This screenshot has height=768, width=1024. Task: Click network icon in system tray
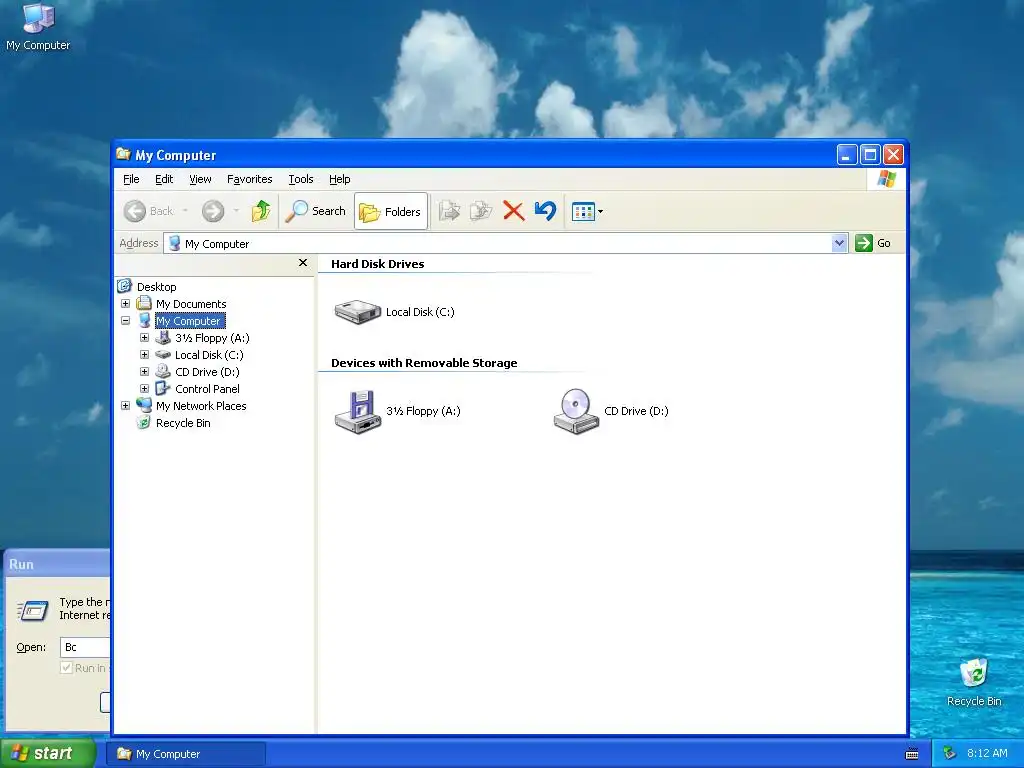(x=949, y=754)
